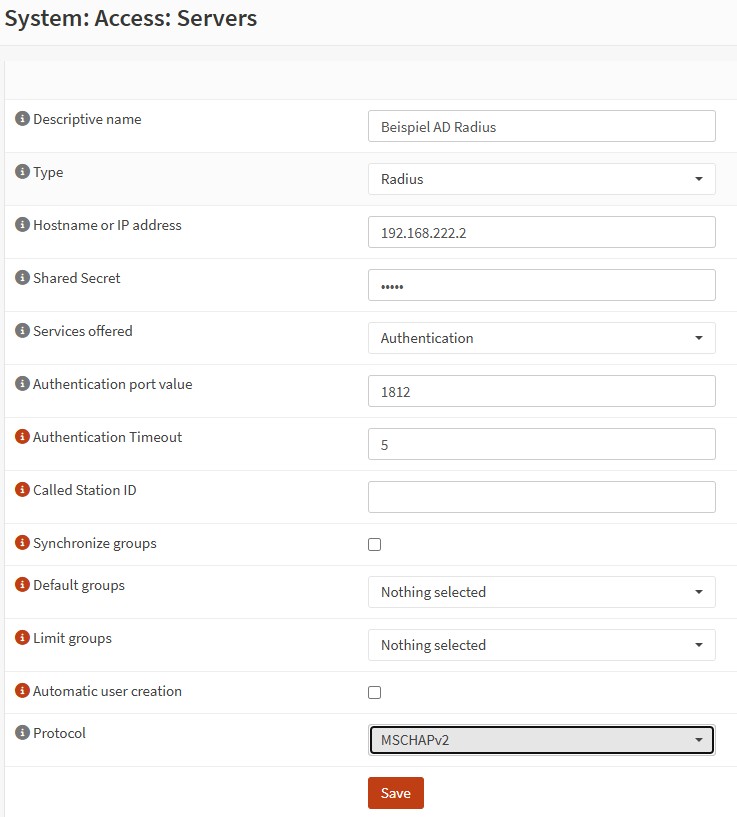
Task: Select the Authentication port value field
Action: [542, 391]
